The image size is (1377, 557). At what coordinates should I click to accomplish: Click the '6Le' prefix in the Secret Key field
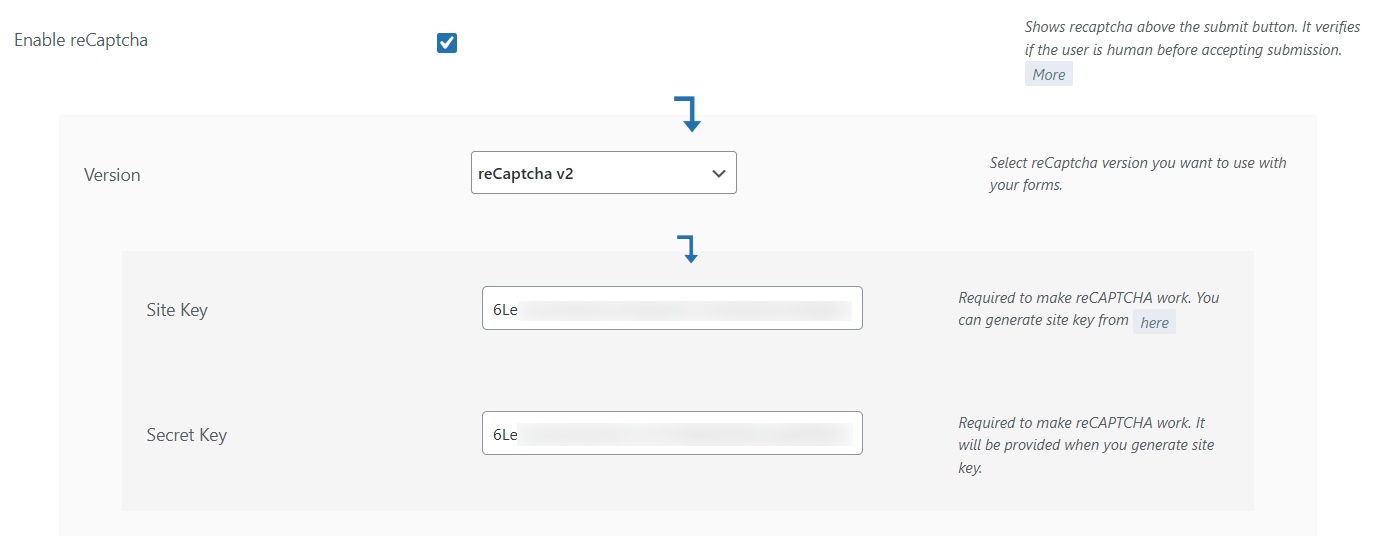tap(505, 435)
